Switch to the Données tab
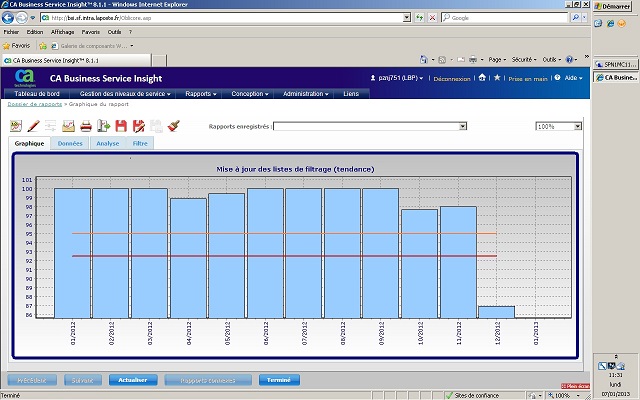The width and height of the screenshot is (640, 400). [70, 143]
